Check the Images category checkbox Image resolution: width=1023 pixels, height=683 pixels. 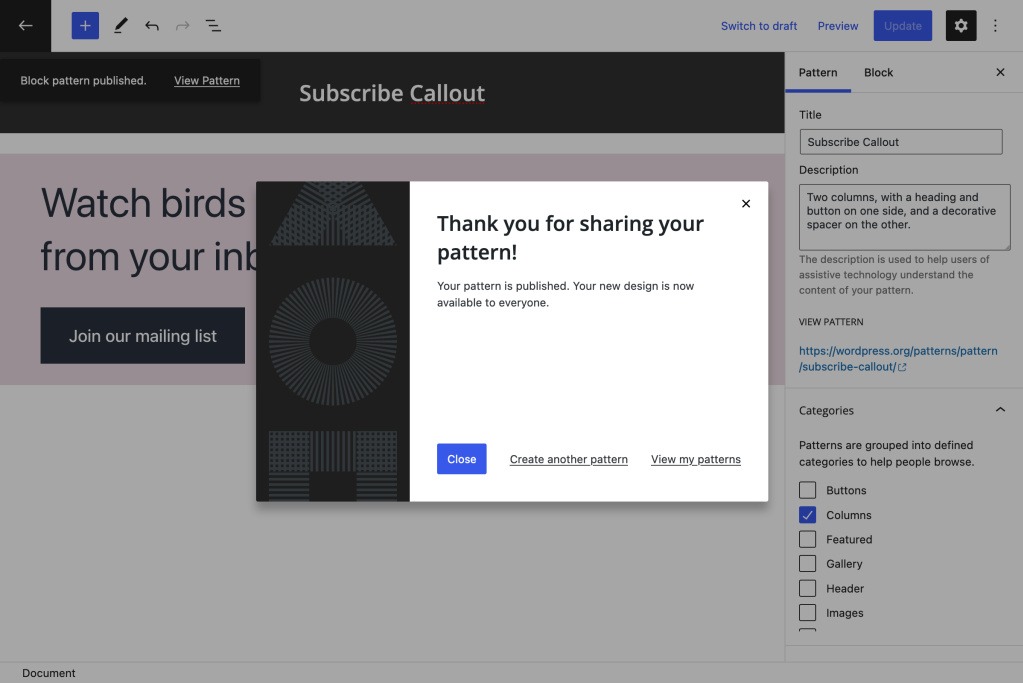click(x=807, y=613)
